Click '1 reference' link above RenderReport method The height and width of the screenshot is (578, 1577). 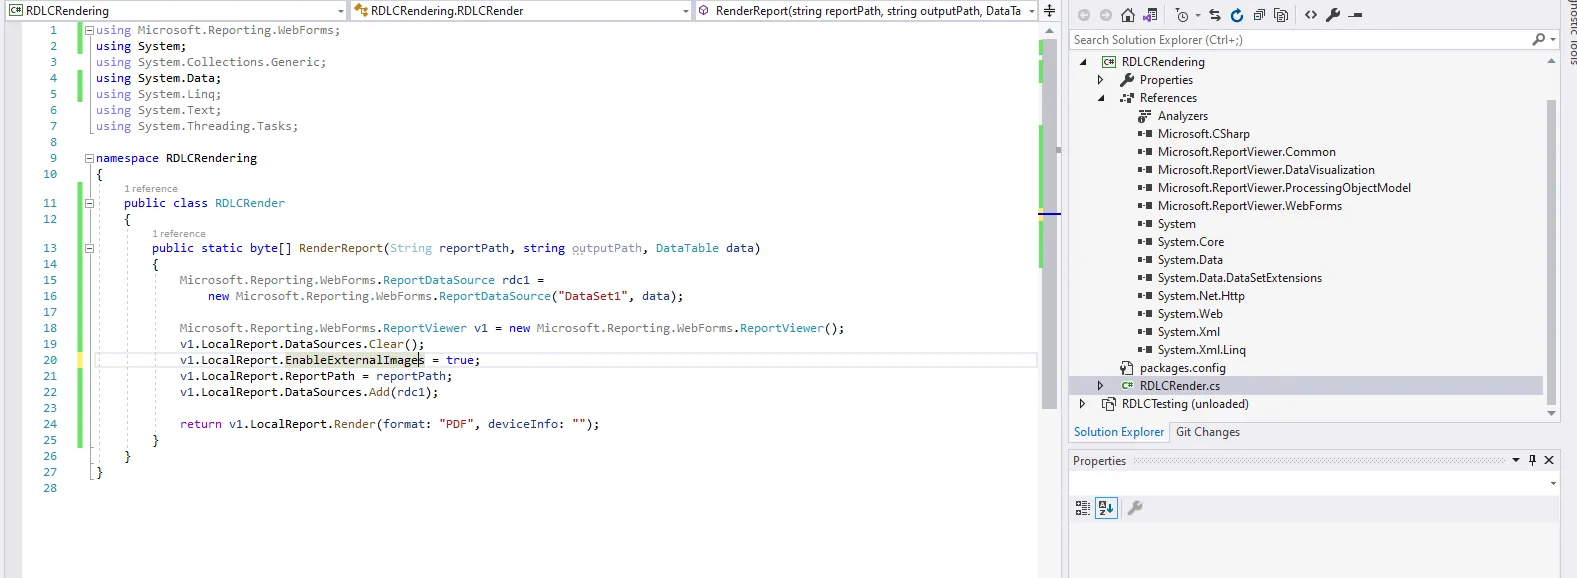pos(178,234)
